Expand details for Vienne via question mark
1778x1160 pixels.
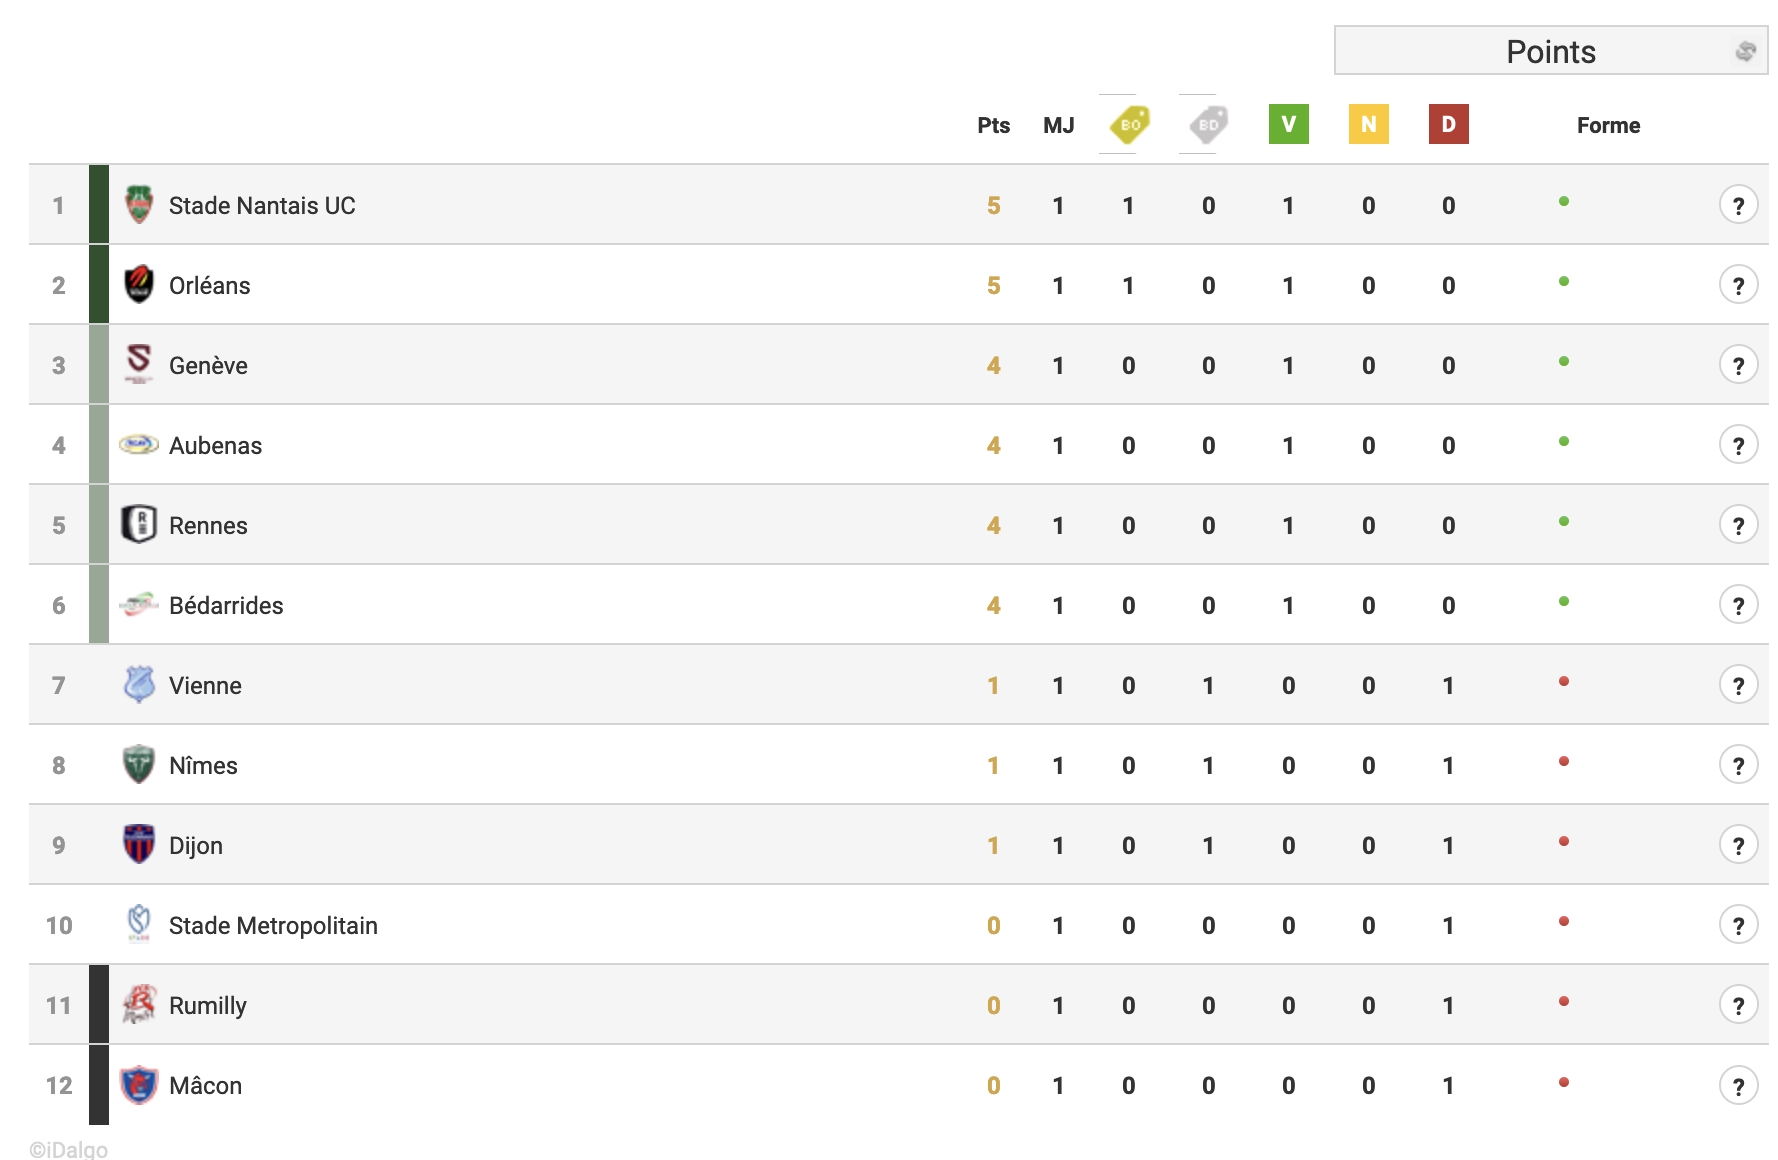[x=1739, y=685]
